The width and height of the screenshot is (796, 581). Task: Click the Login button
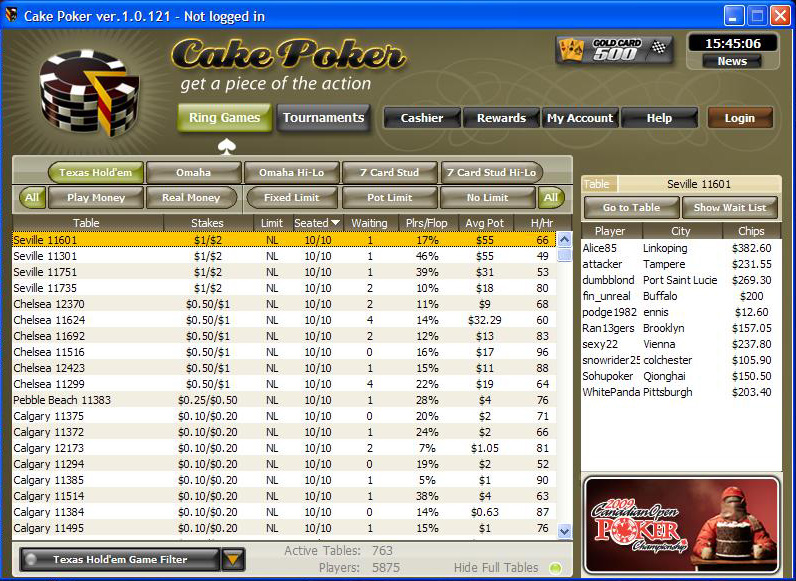pyautogui.click(x=740, y=118)
